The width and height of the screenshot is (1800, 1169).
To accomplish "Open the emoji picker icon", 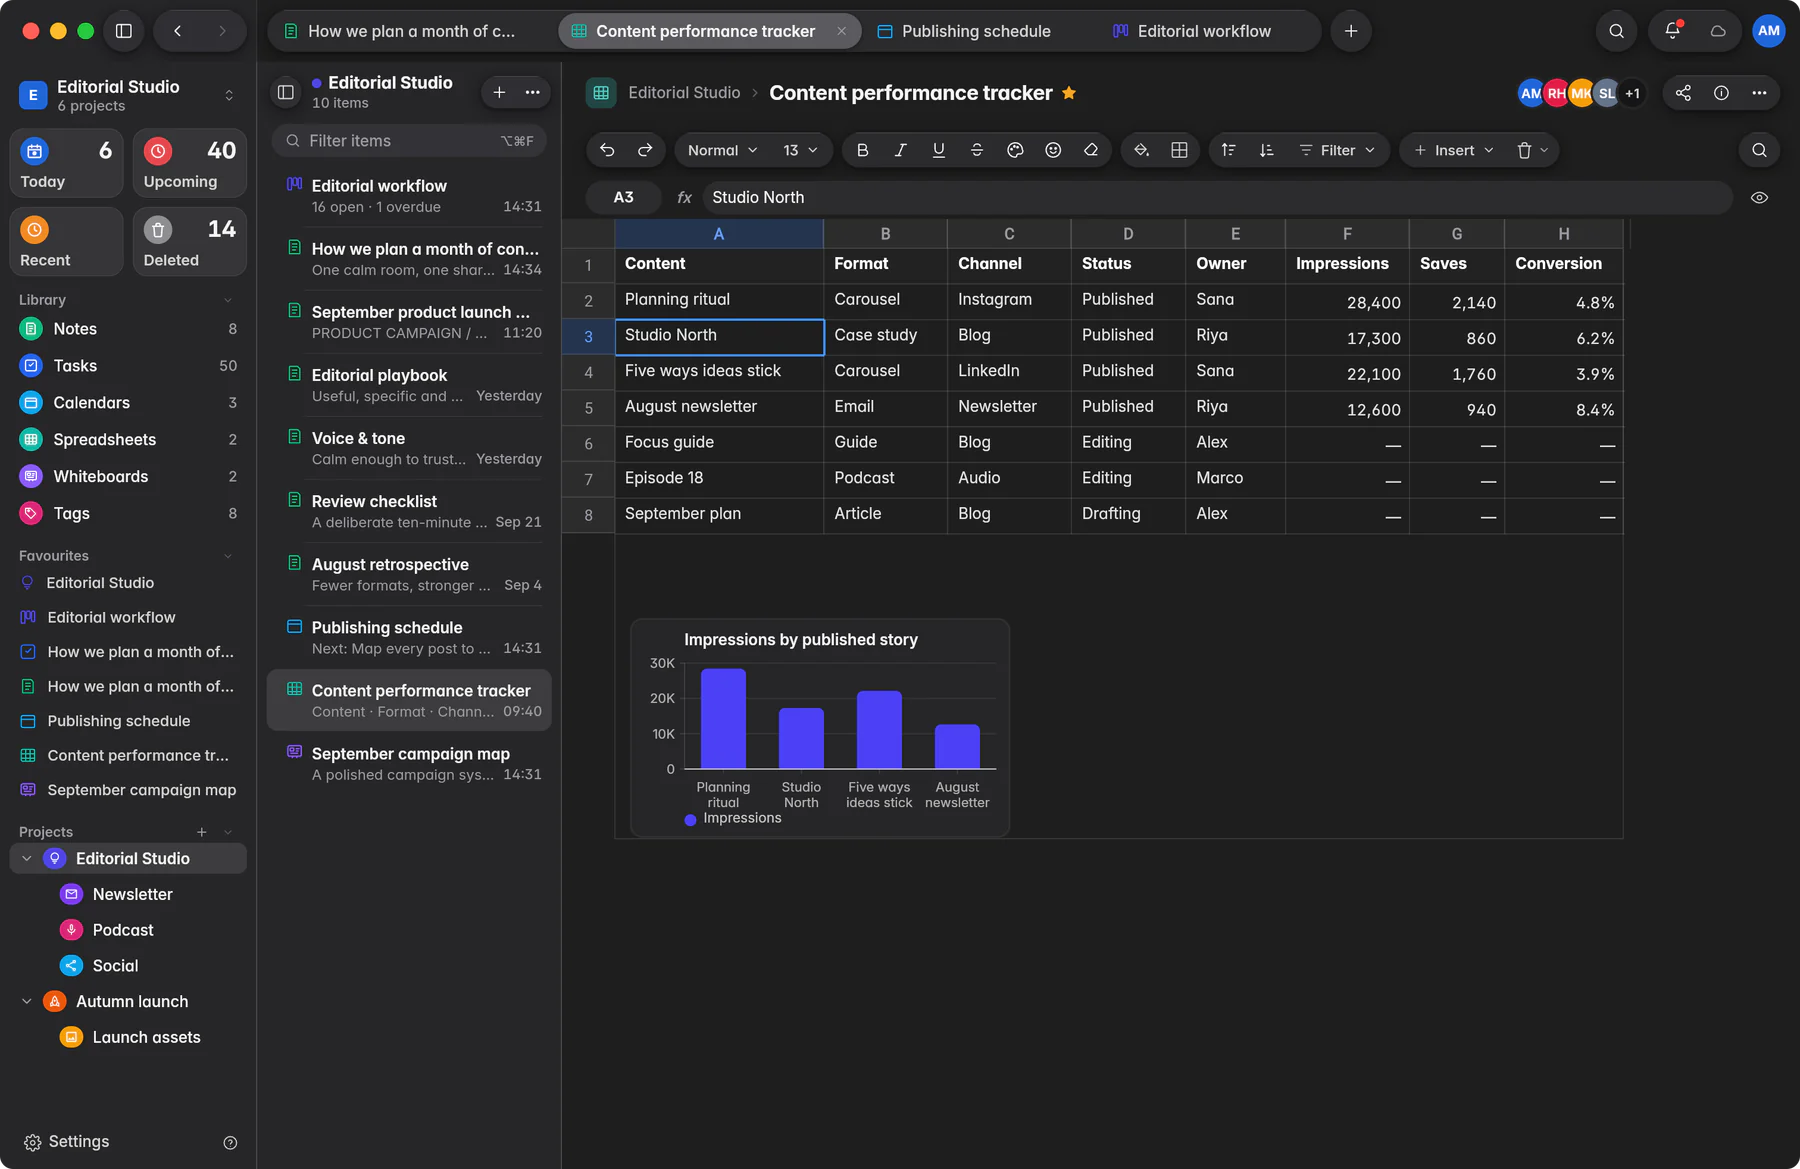I will click(x=1053, y=150).
